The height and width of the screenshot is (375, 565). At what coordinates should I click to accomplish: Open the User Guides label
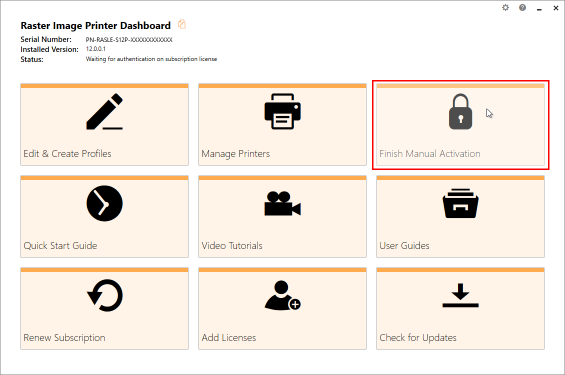(x=404, y=246)
